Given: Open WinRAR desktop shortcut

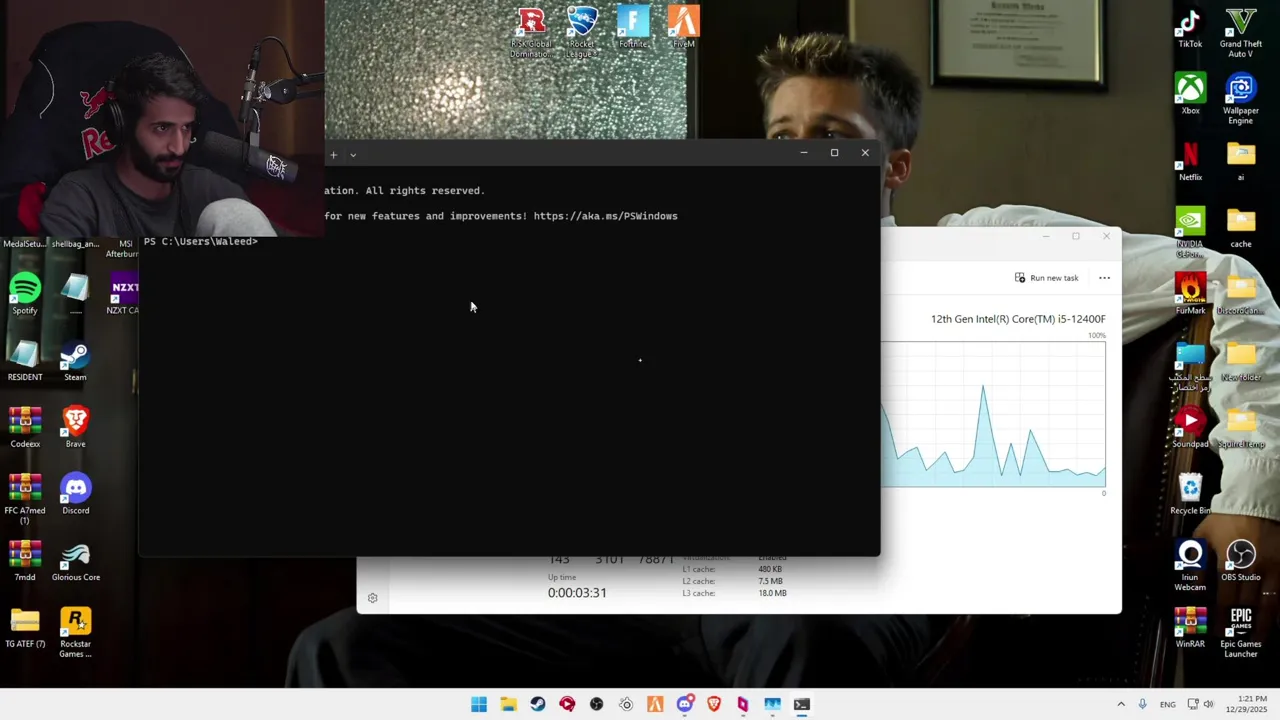Looking at the screenshot, I should 1190,628.
